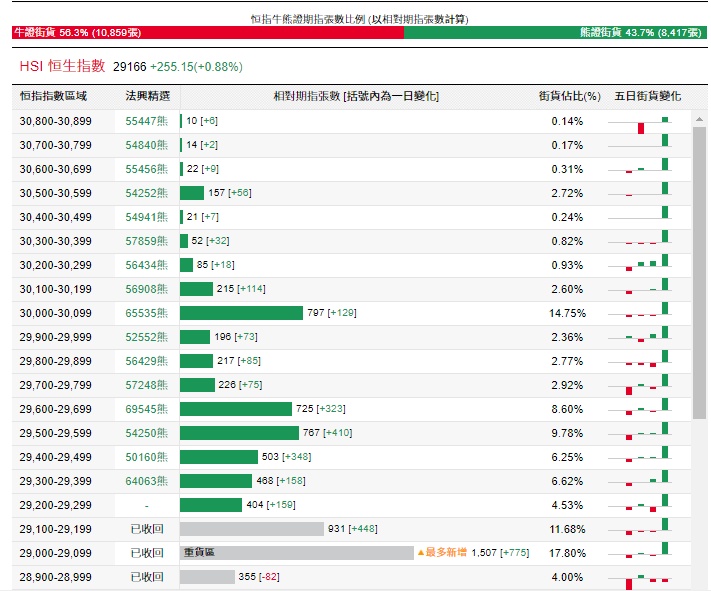This screenshot has width=711, height=591.
Task: Click the green bar showing 767 [+410]
Action: pyautogui.click(x=239, y=433)
